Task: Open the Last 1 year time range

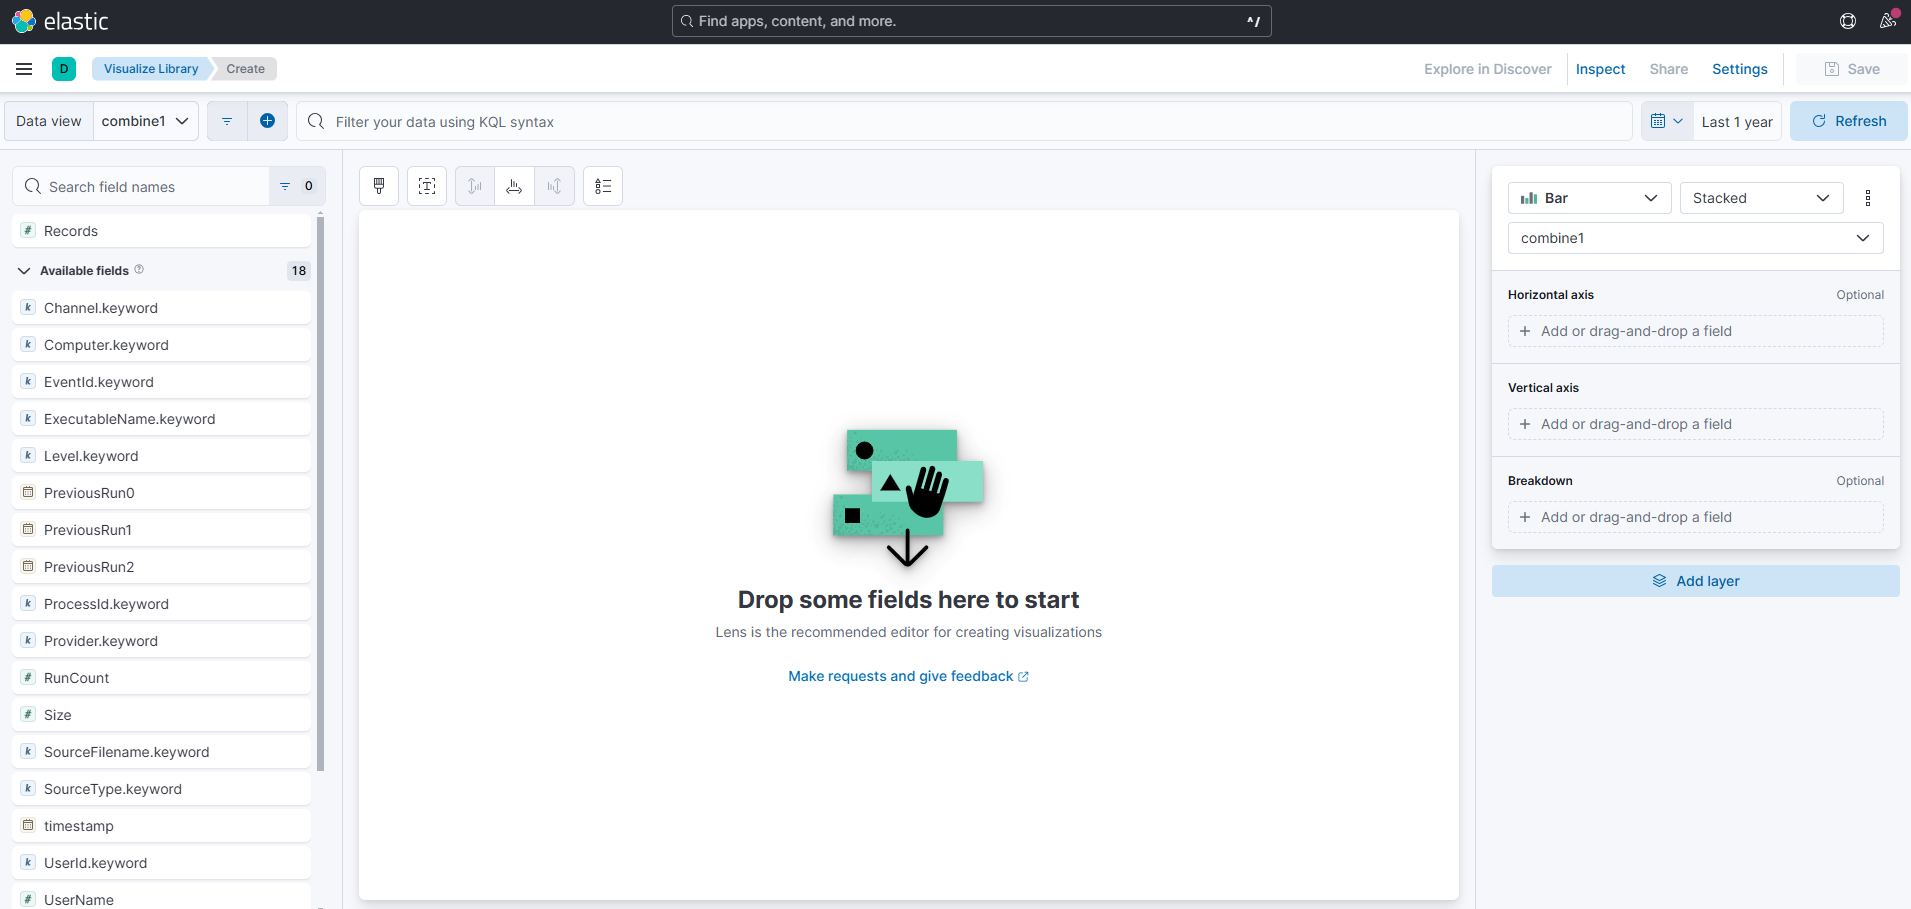Action: pos(1737,122)
